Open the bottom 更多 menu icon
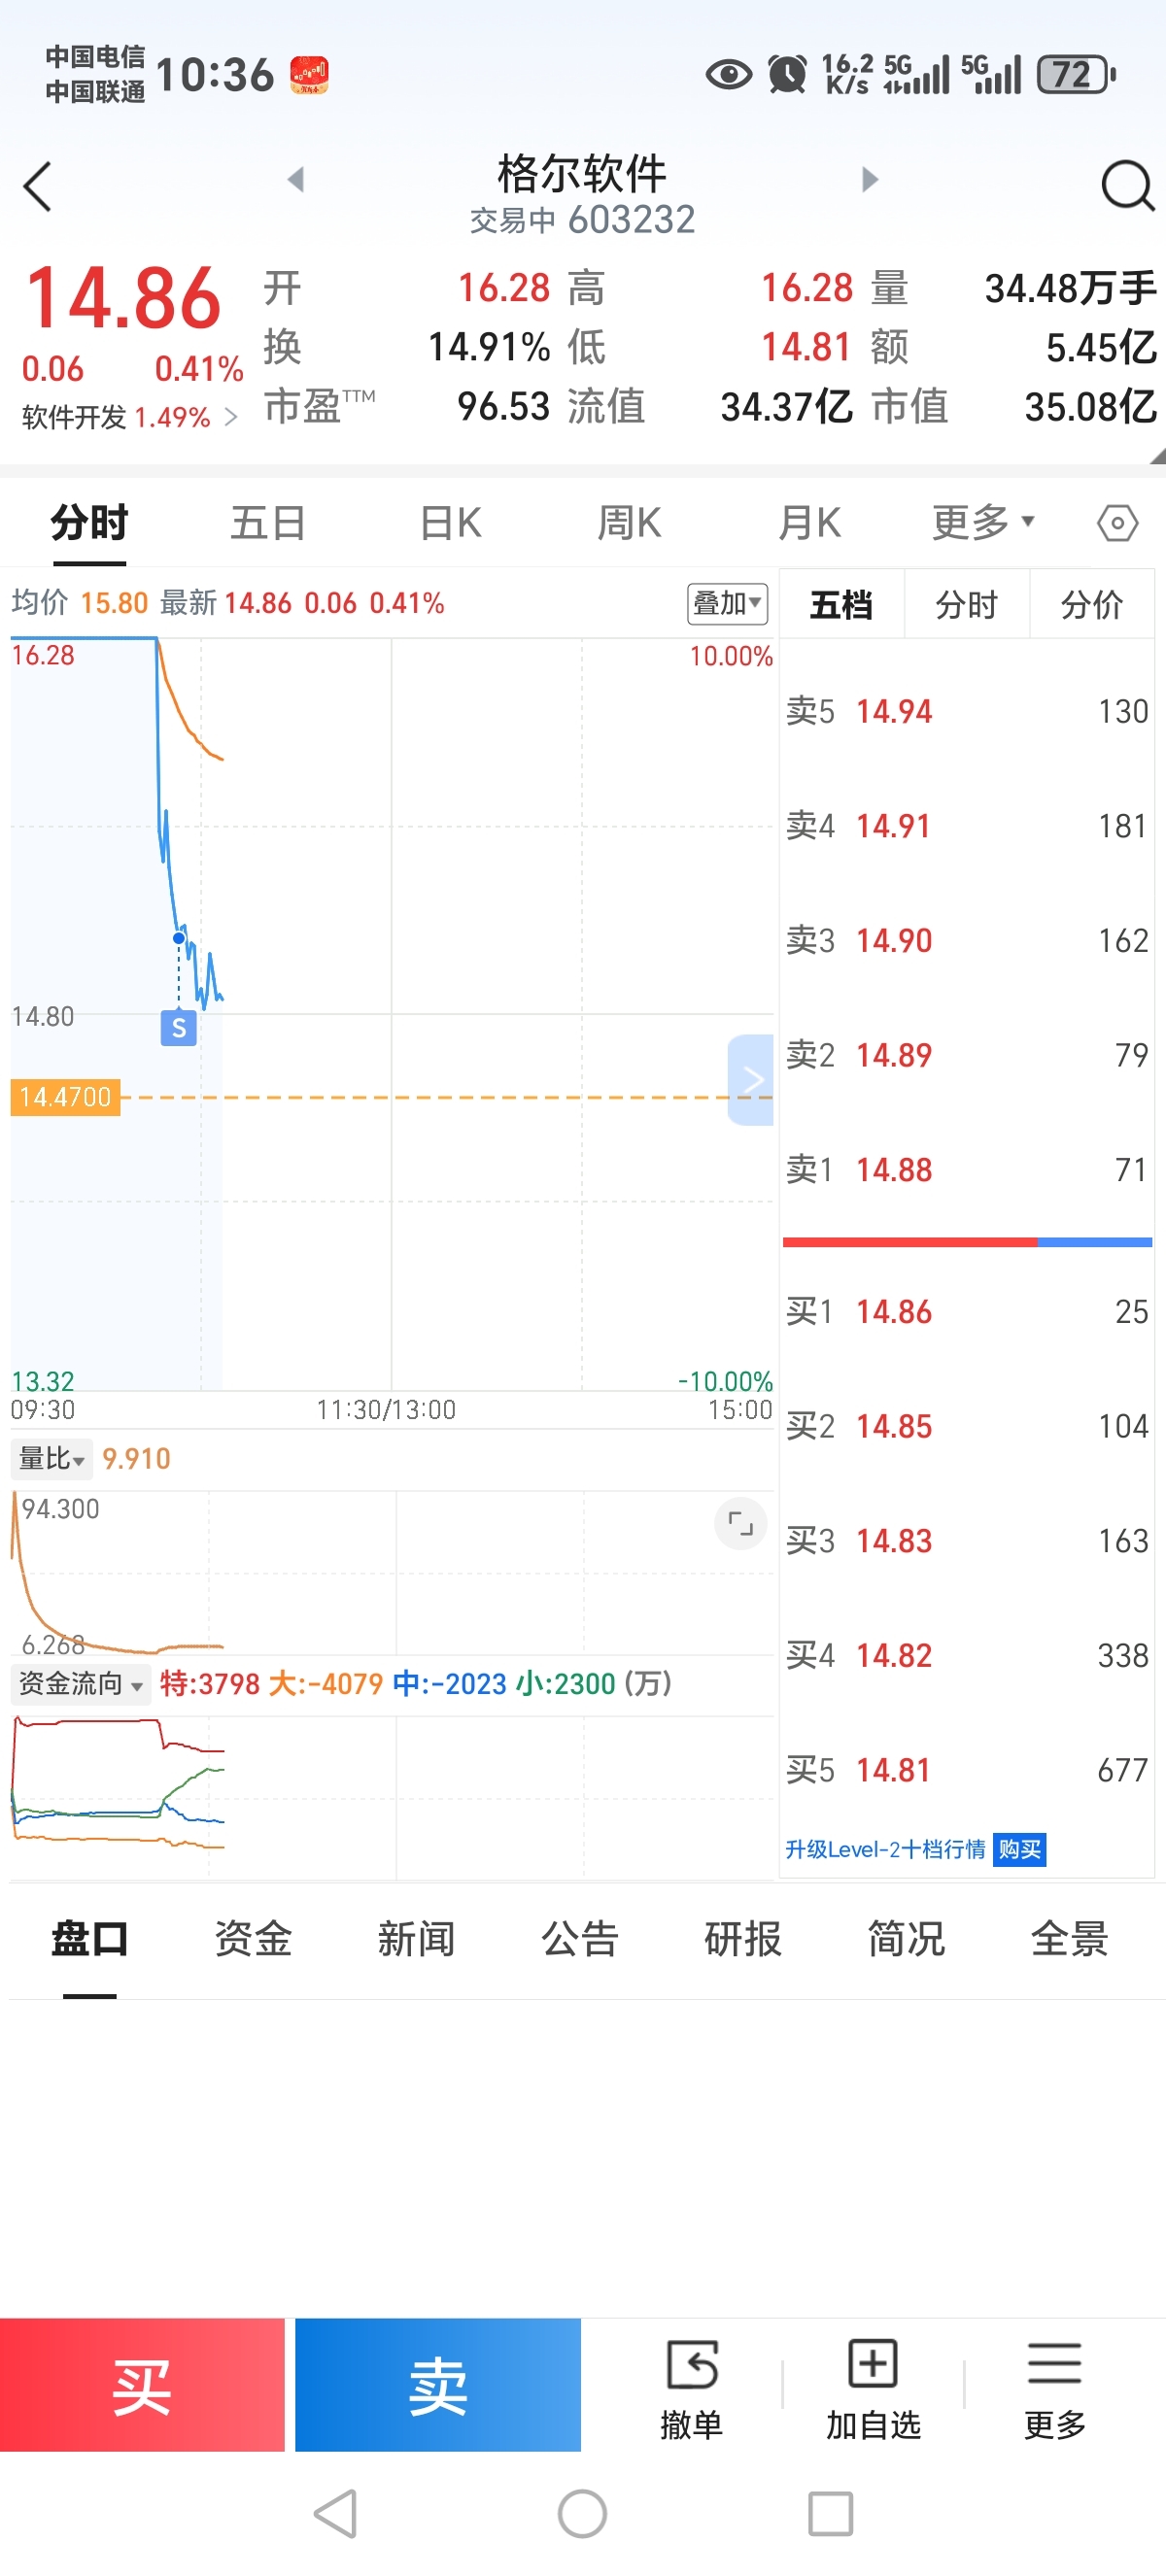The image size is (1166, 2576). coord(1054,2385)
